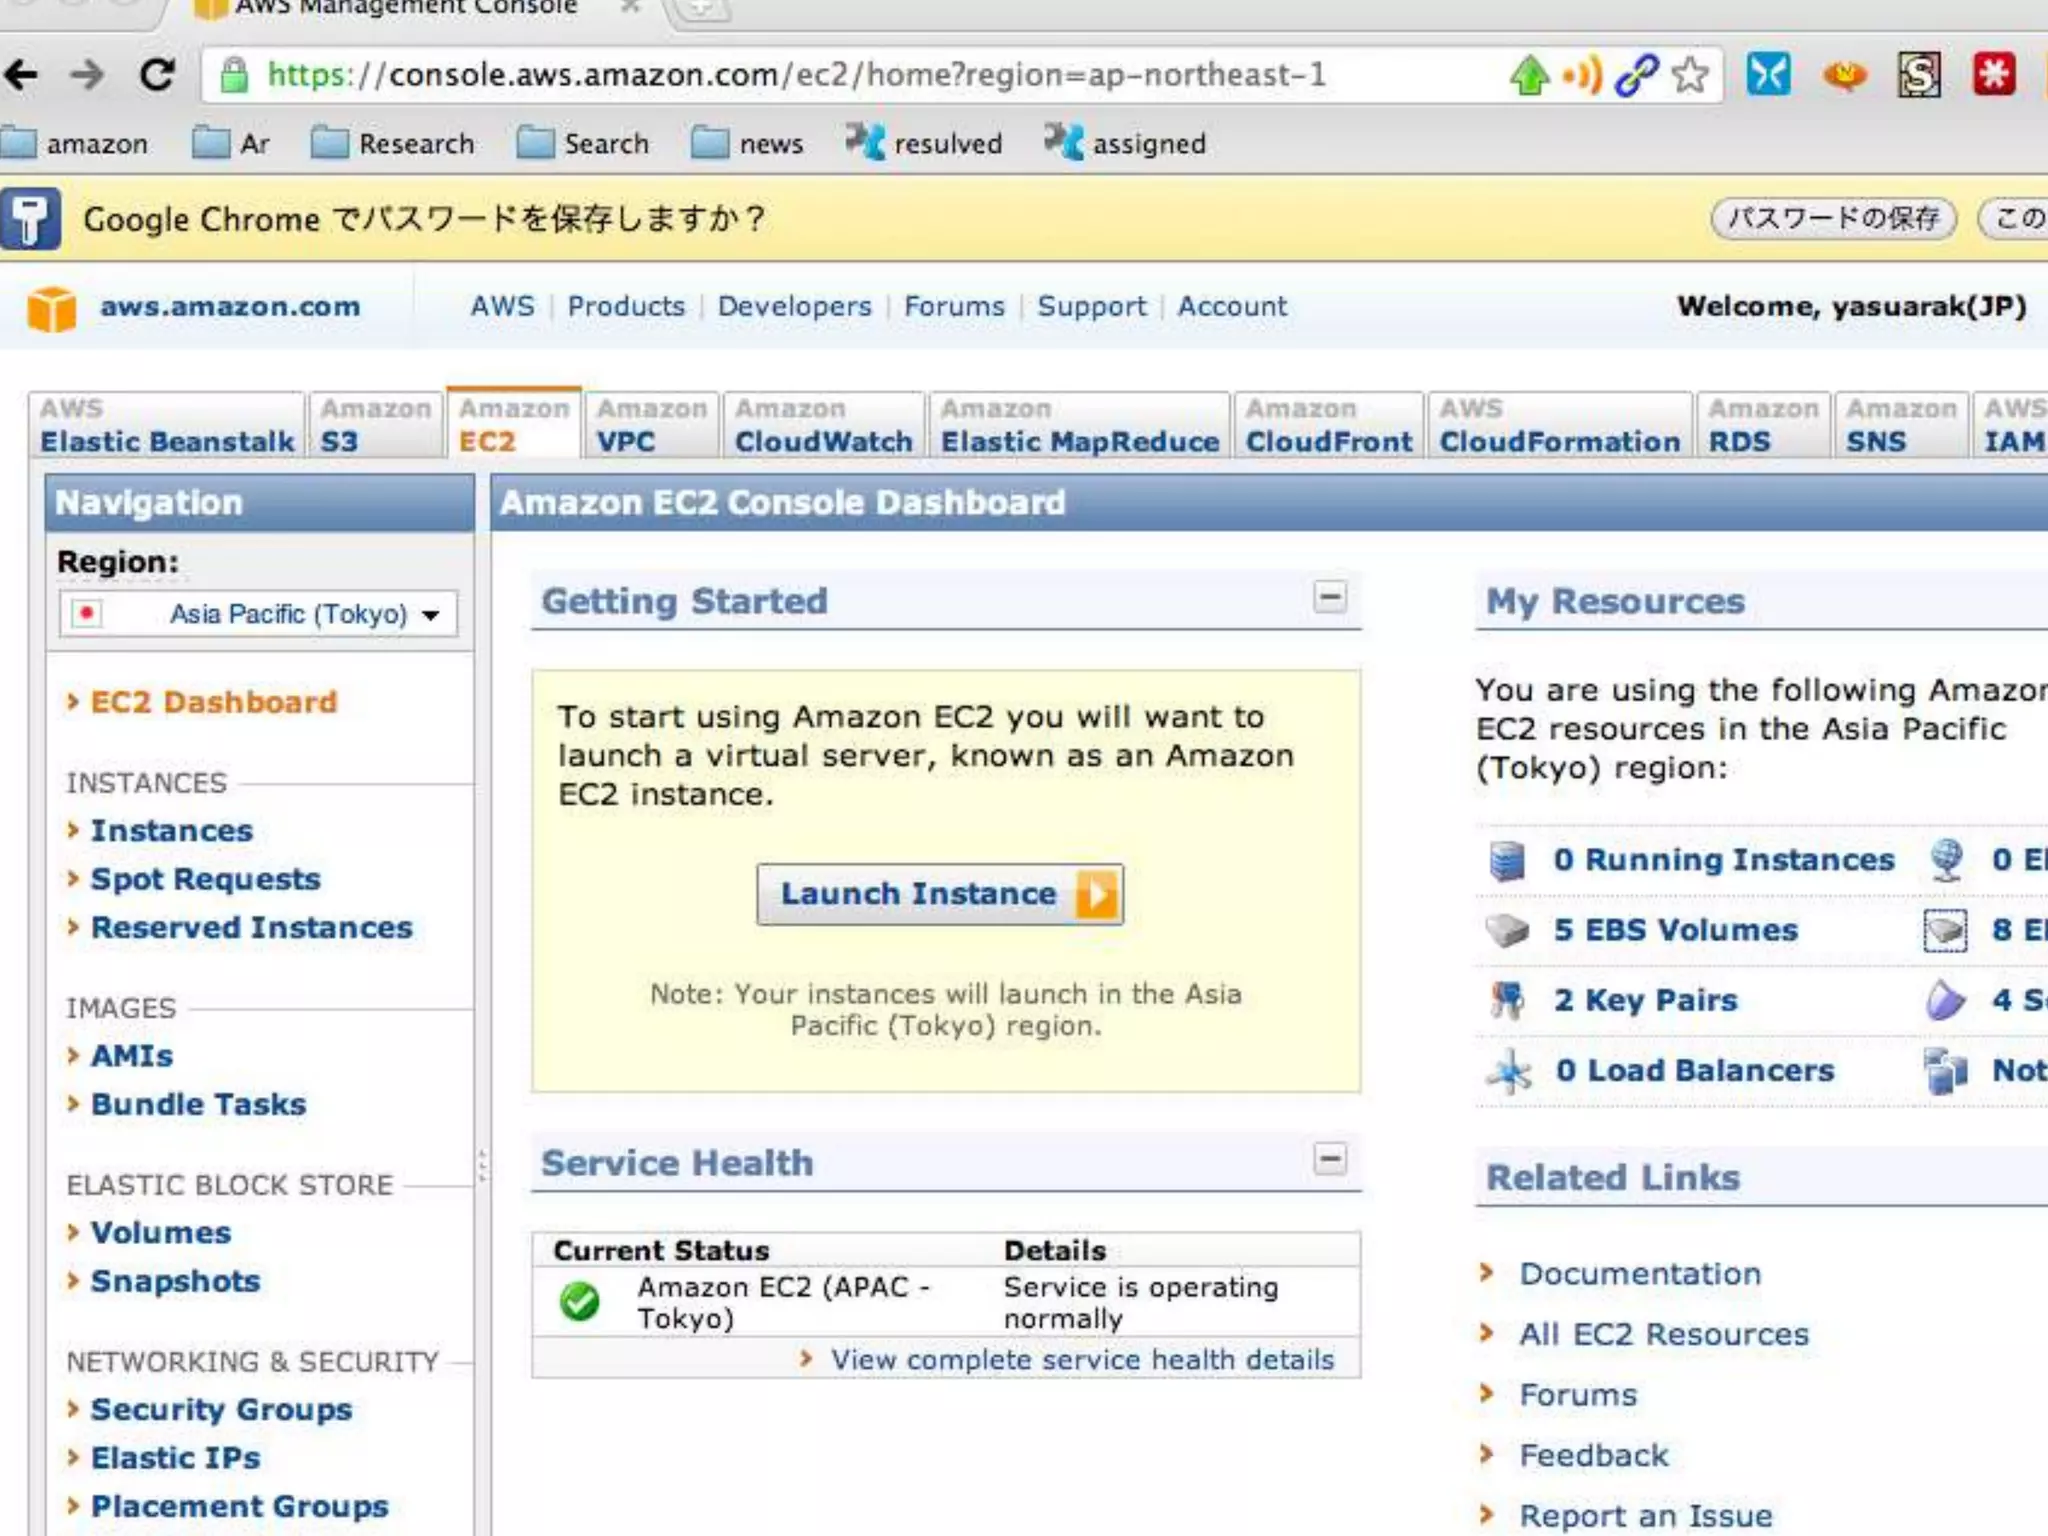This screenshot has width=2048, height=1536.
Task: Click the blue chain link extension icon
Action: (1637, 75)
